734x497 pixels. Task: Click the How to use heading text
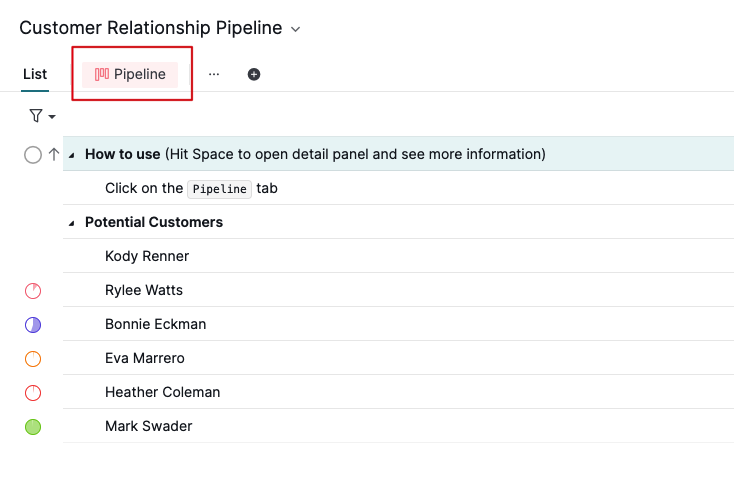point(123,154)
